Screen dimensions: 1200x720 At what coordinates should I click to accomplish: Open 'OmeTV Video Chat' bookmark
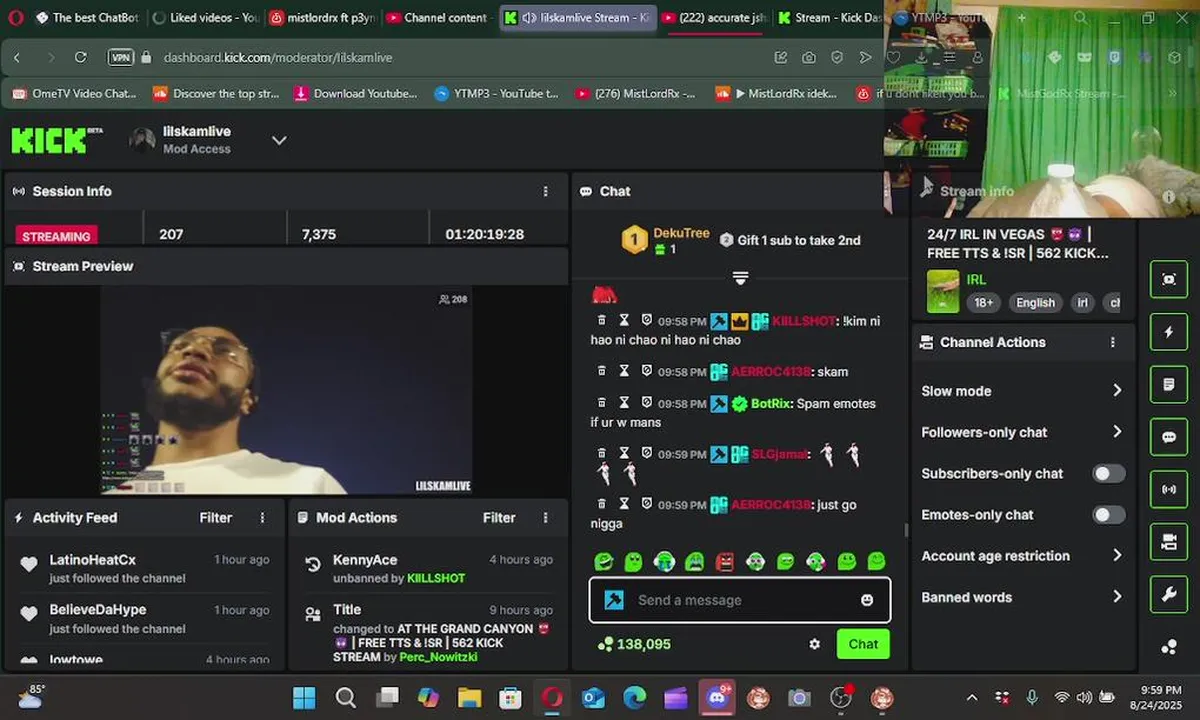pos(74,93)
